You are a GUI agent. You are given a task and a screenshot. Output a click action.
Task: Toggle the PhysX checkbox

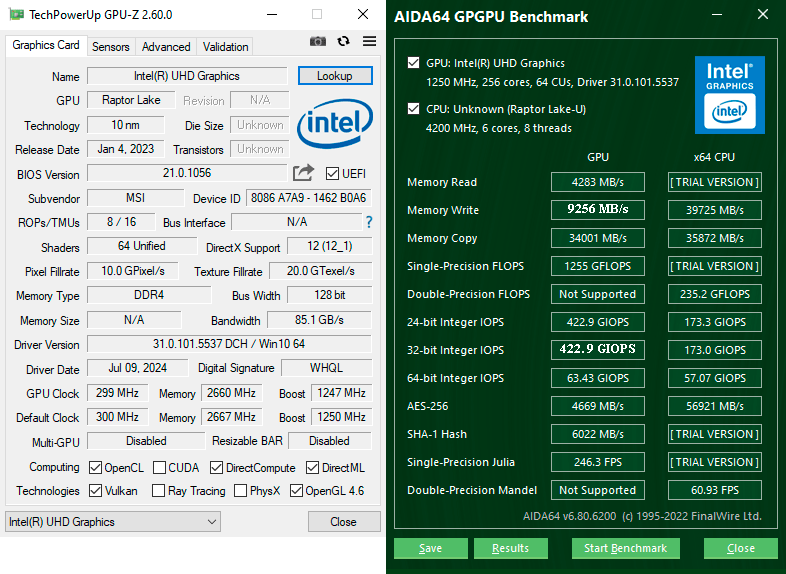point(241,490)
